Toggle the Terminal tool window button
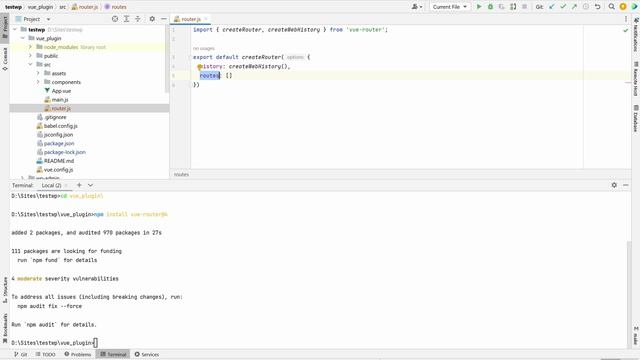 tap(113, 354)
